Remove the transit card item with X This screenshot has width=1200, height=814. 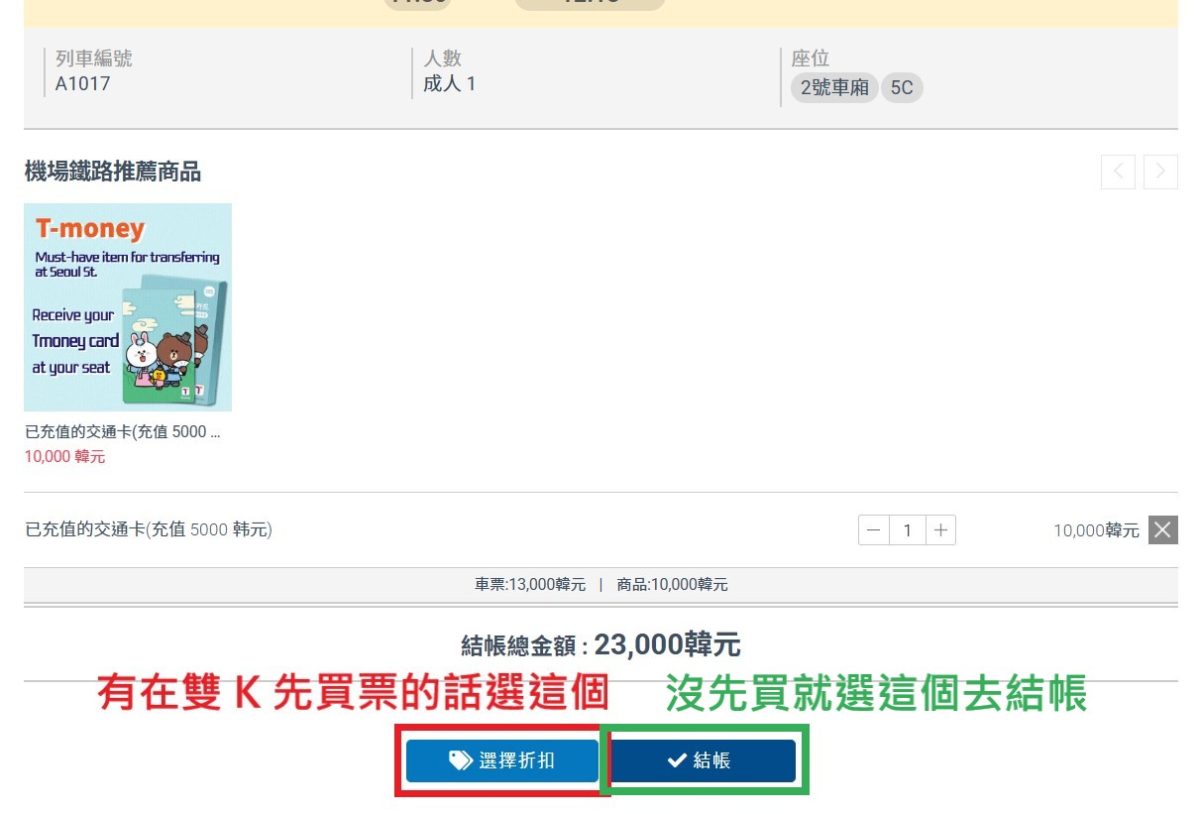click(x=1162, y=530)
